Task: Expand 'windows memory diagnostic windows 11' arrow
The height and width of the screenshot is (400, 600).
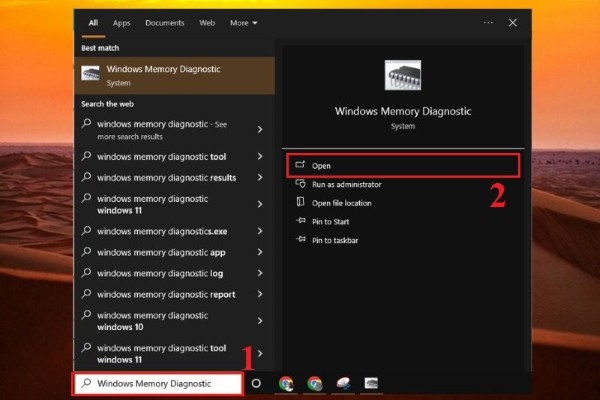Action: point(260,204)
